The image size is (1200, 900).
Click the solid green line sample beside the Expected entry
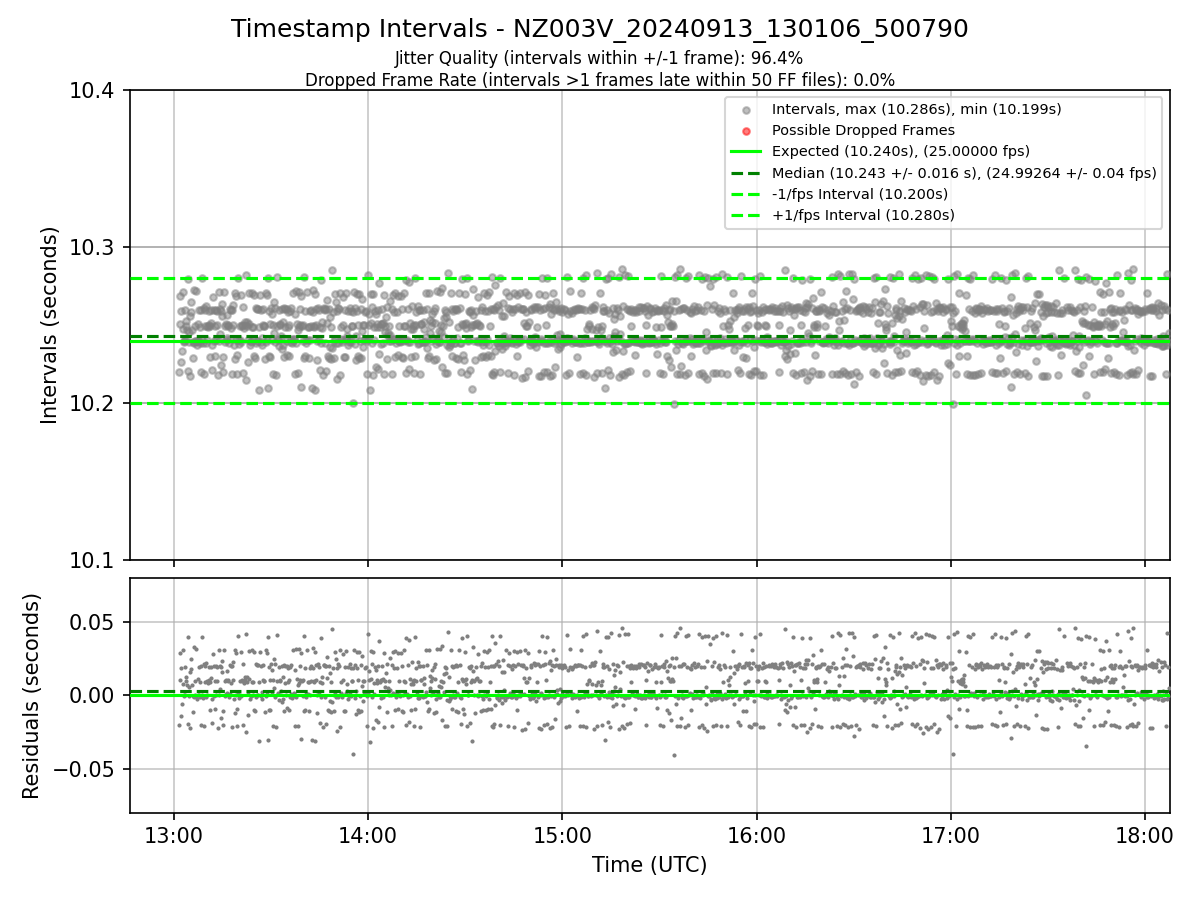click(746, 152)
